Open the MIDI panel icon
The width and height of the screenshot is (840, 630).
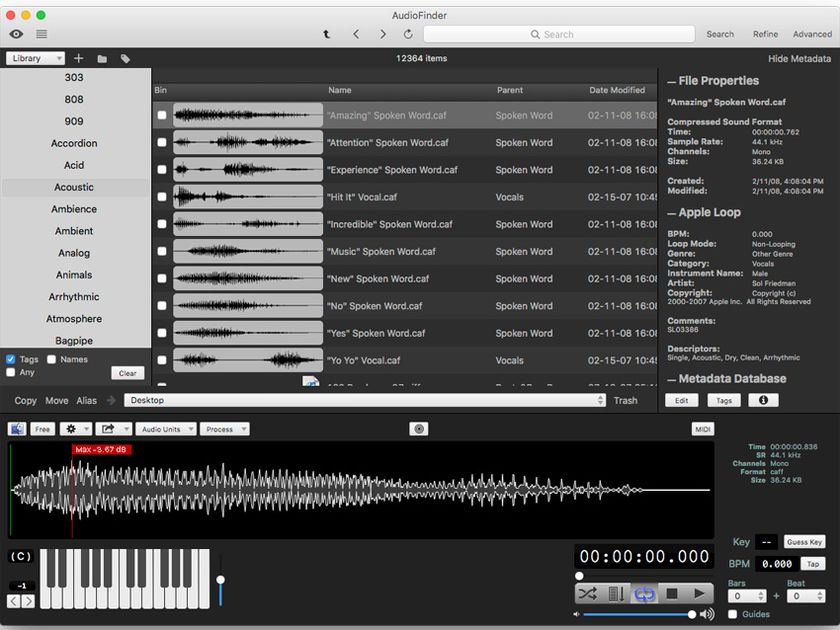pos(702,428)
